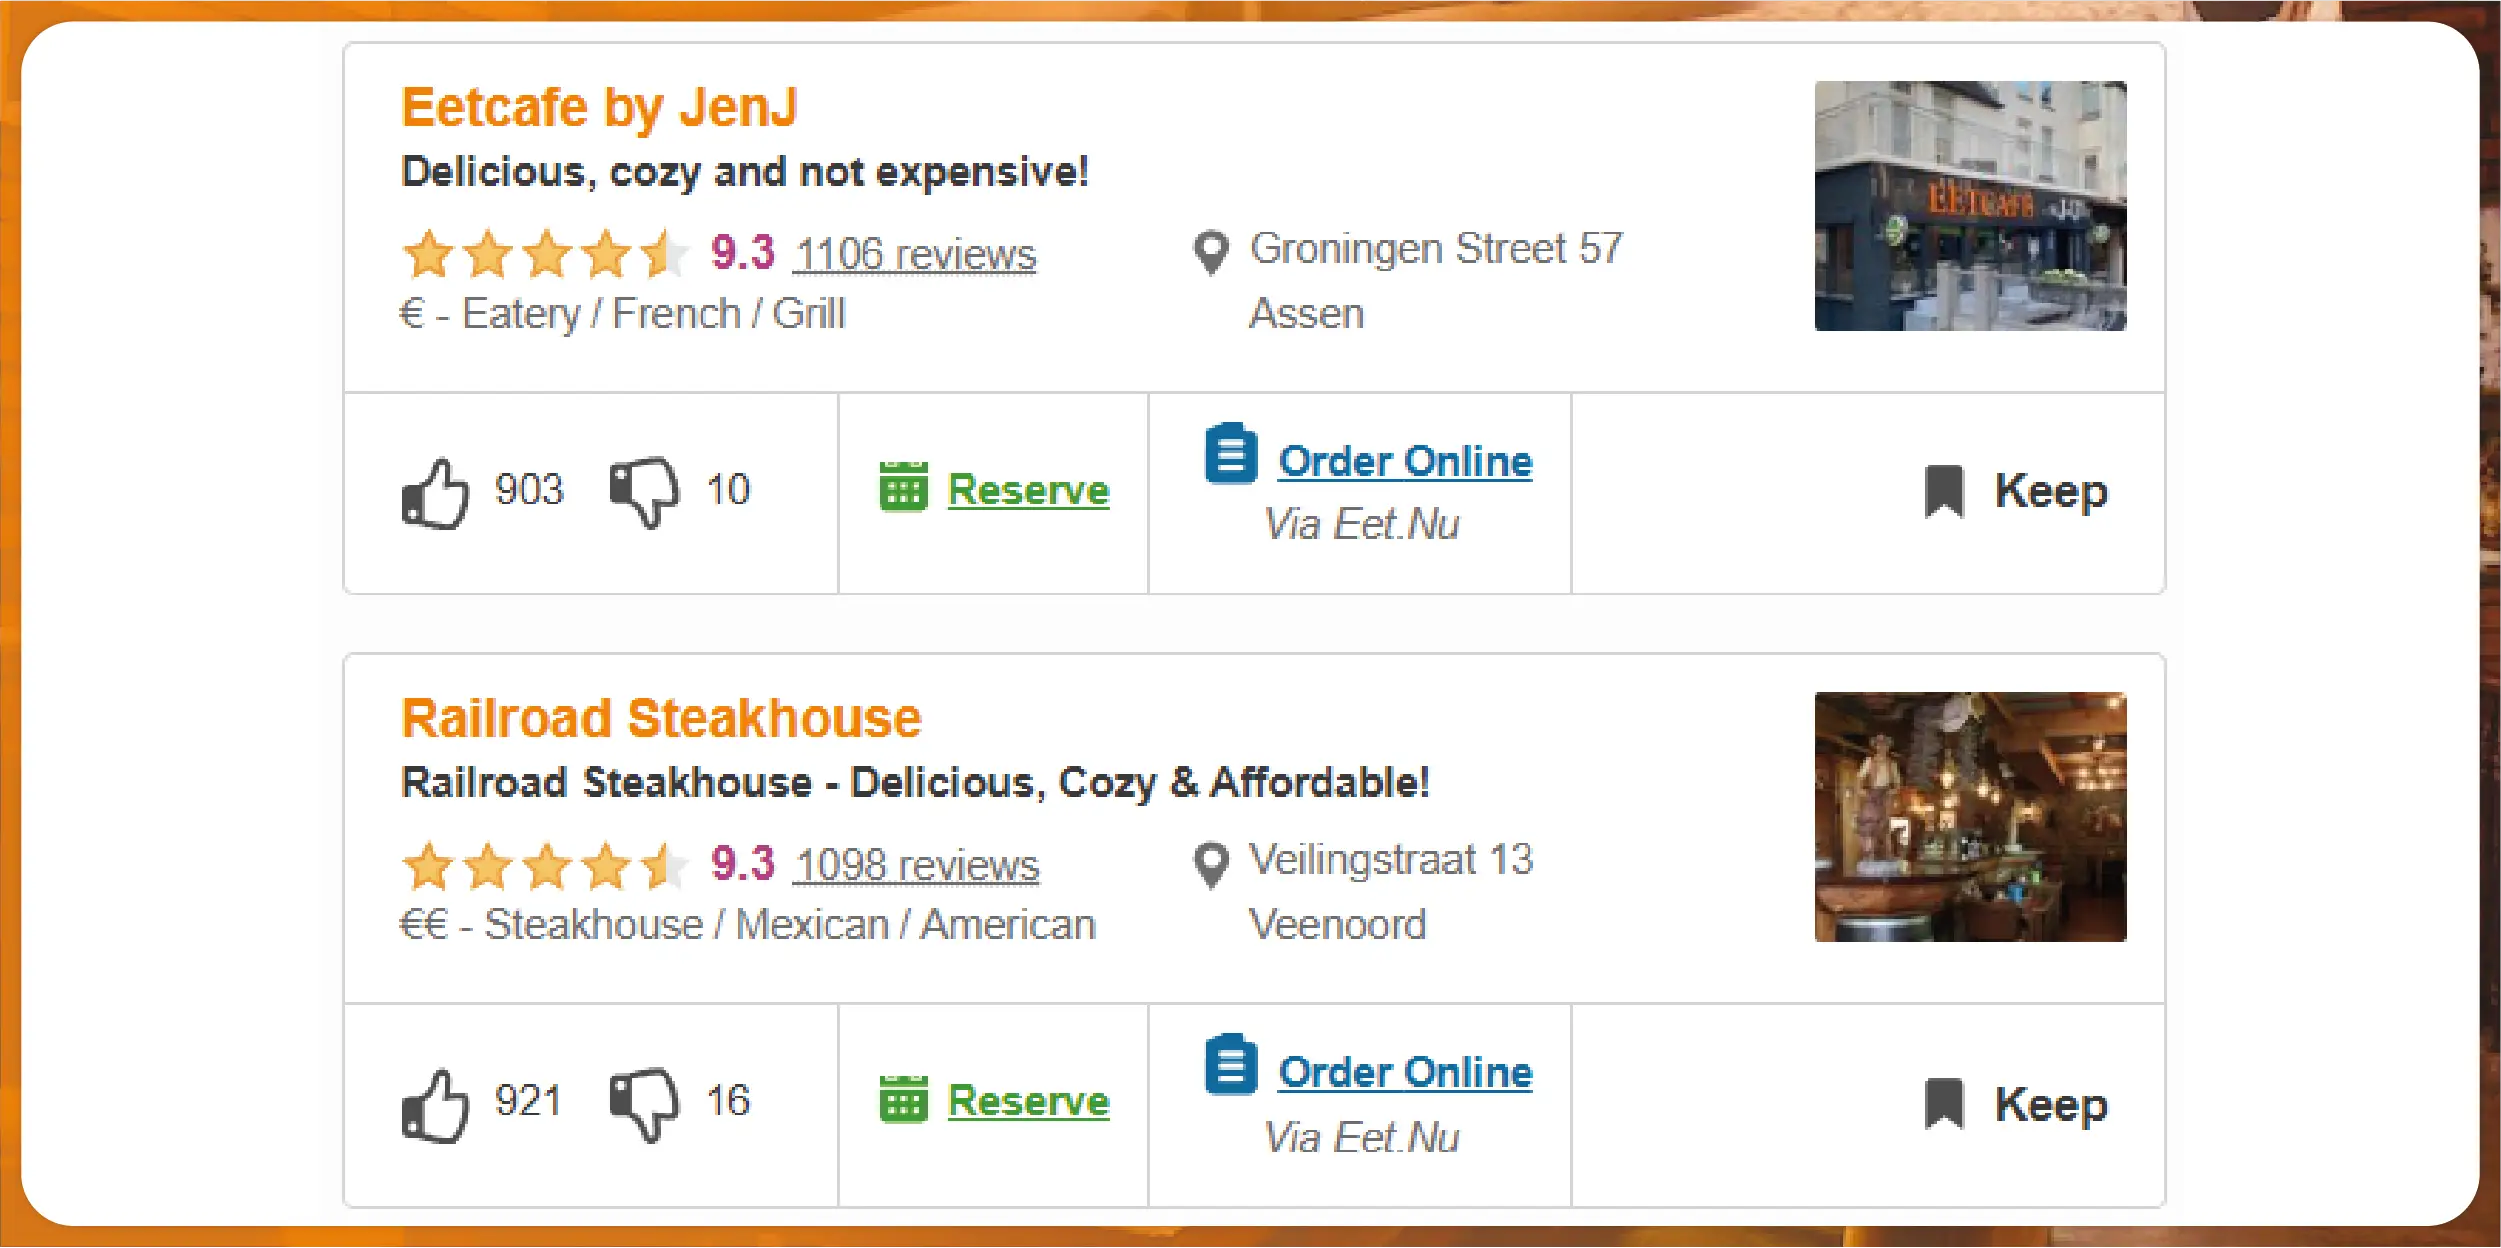Click map pin beside Veilingstraat 13
Viewport: 2501px width, 1248px height.
click(x=1211, y=864)
